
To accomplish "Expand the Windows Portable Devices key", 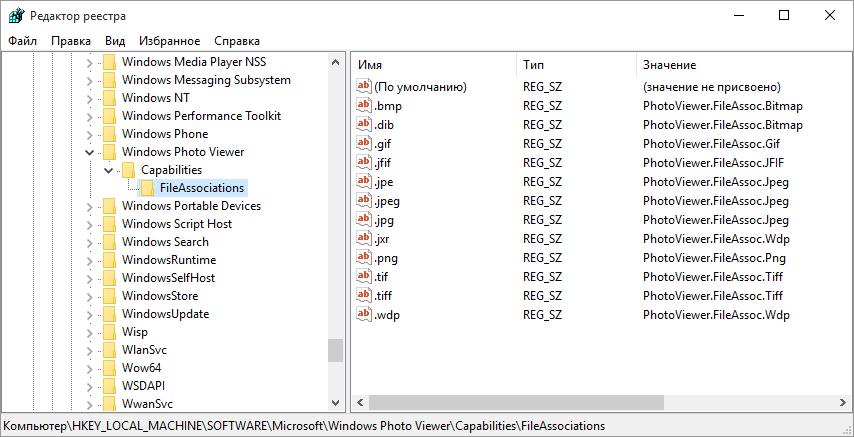I will point(90,206).
